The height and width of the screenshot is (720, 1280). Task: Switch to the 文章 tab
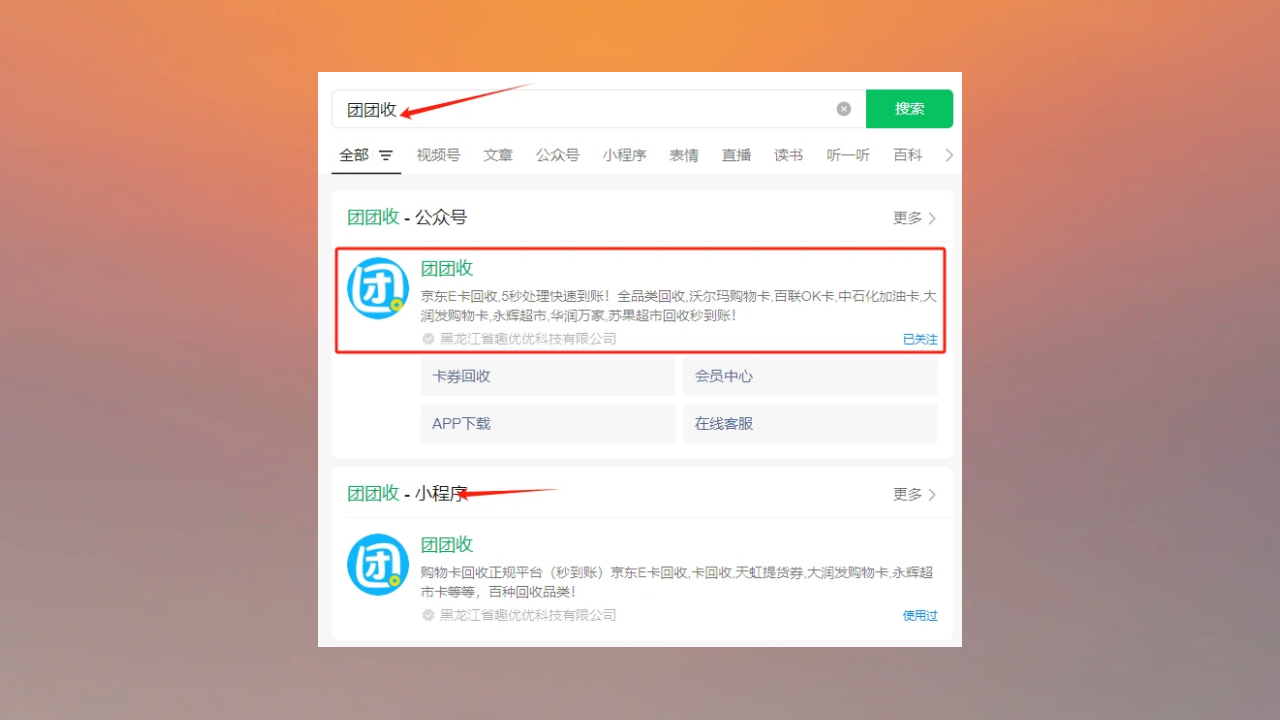click(x=498, y=155)
